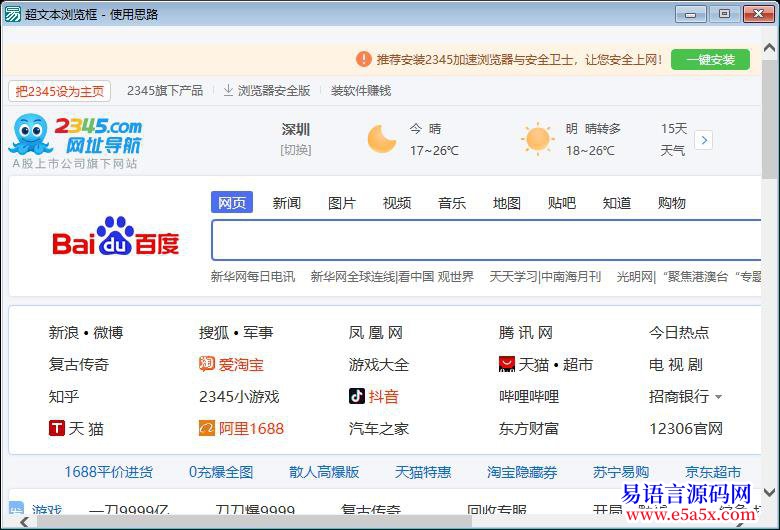Screen dimensions: 780x530
Task: Open 新华网每日电讯 link
Action: [253, 276]
